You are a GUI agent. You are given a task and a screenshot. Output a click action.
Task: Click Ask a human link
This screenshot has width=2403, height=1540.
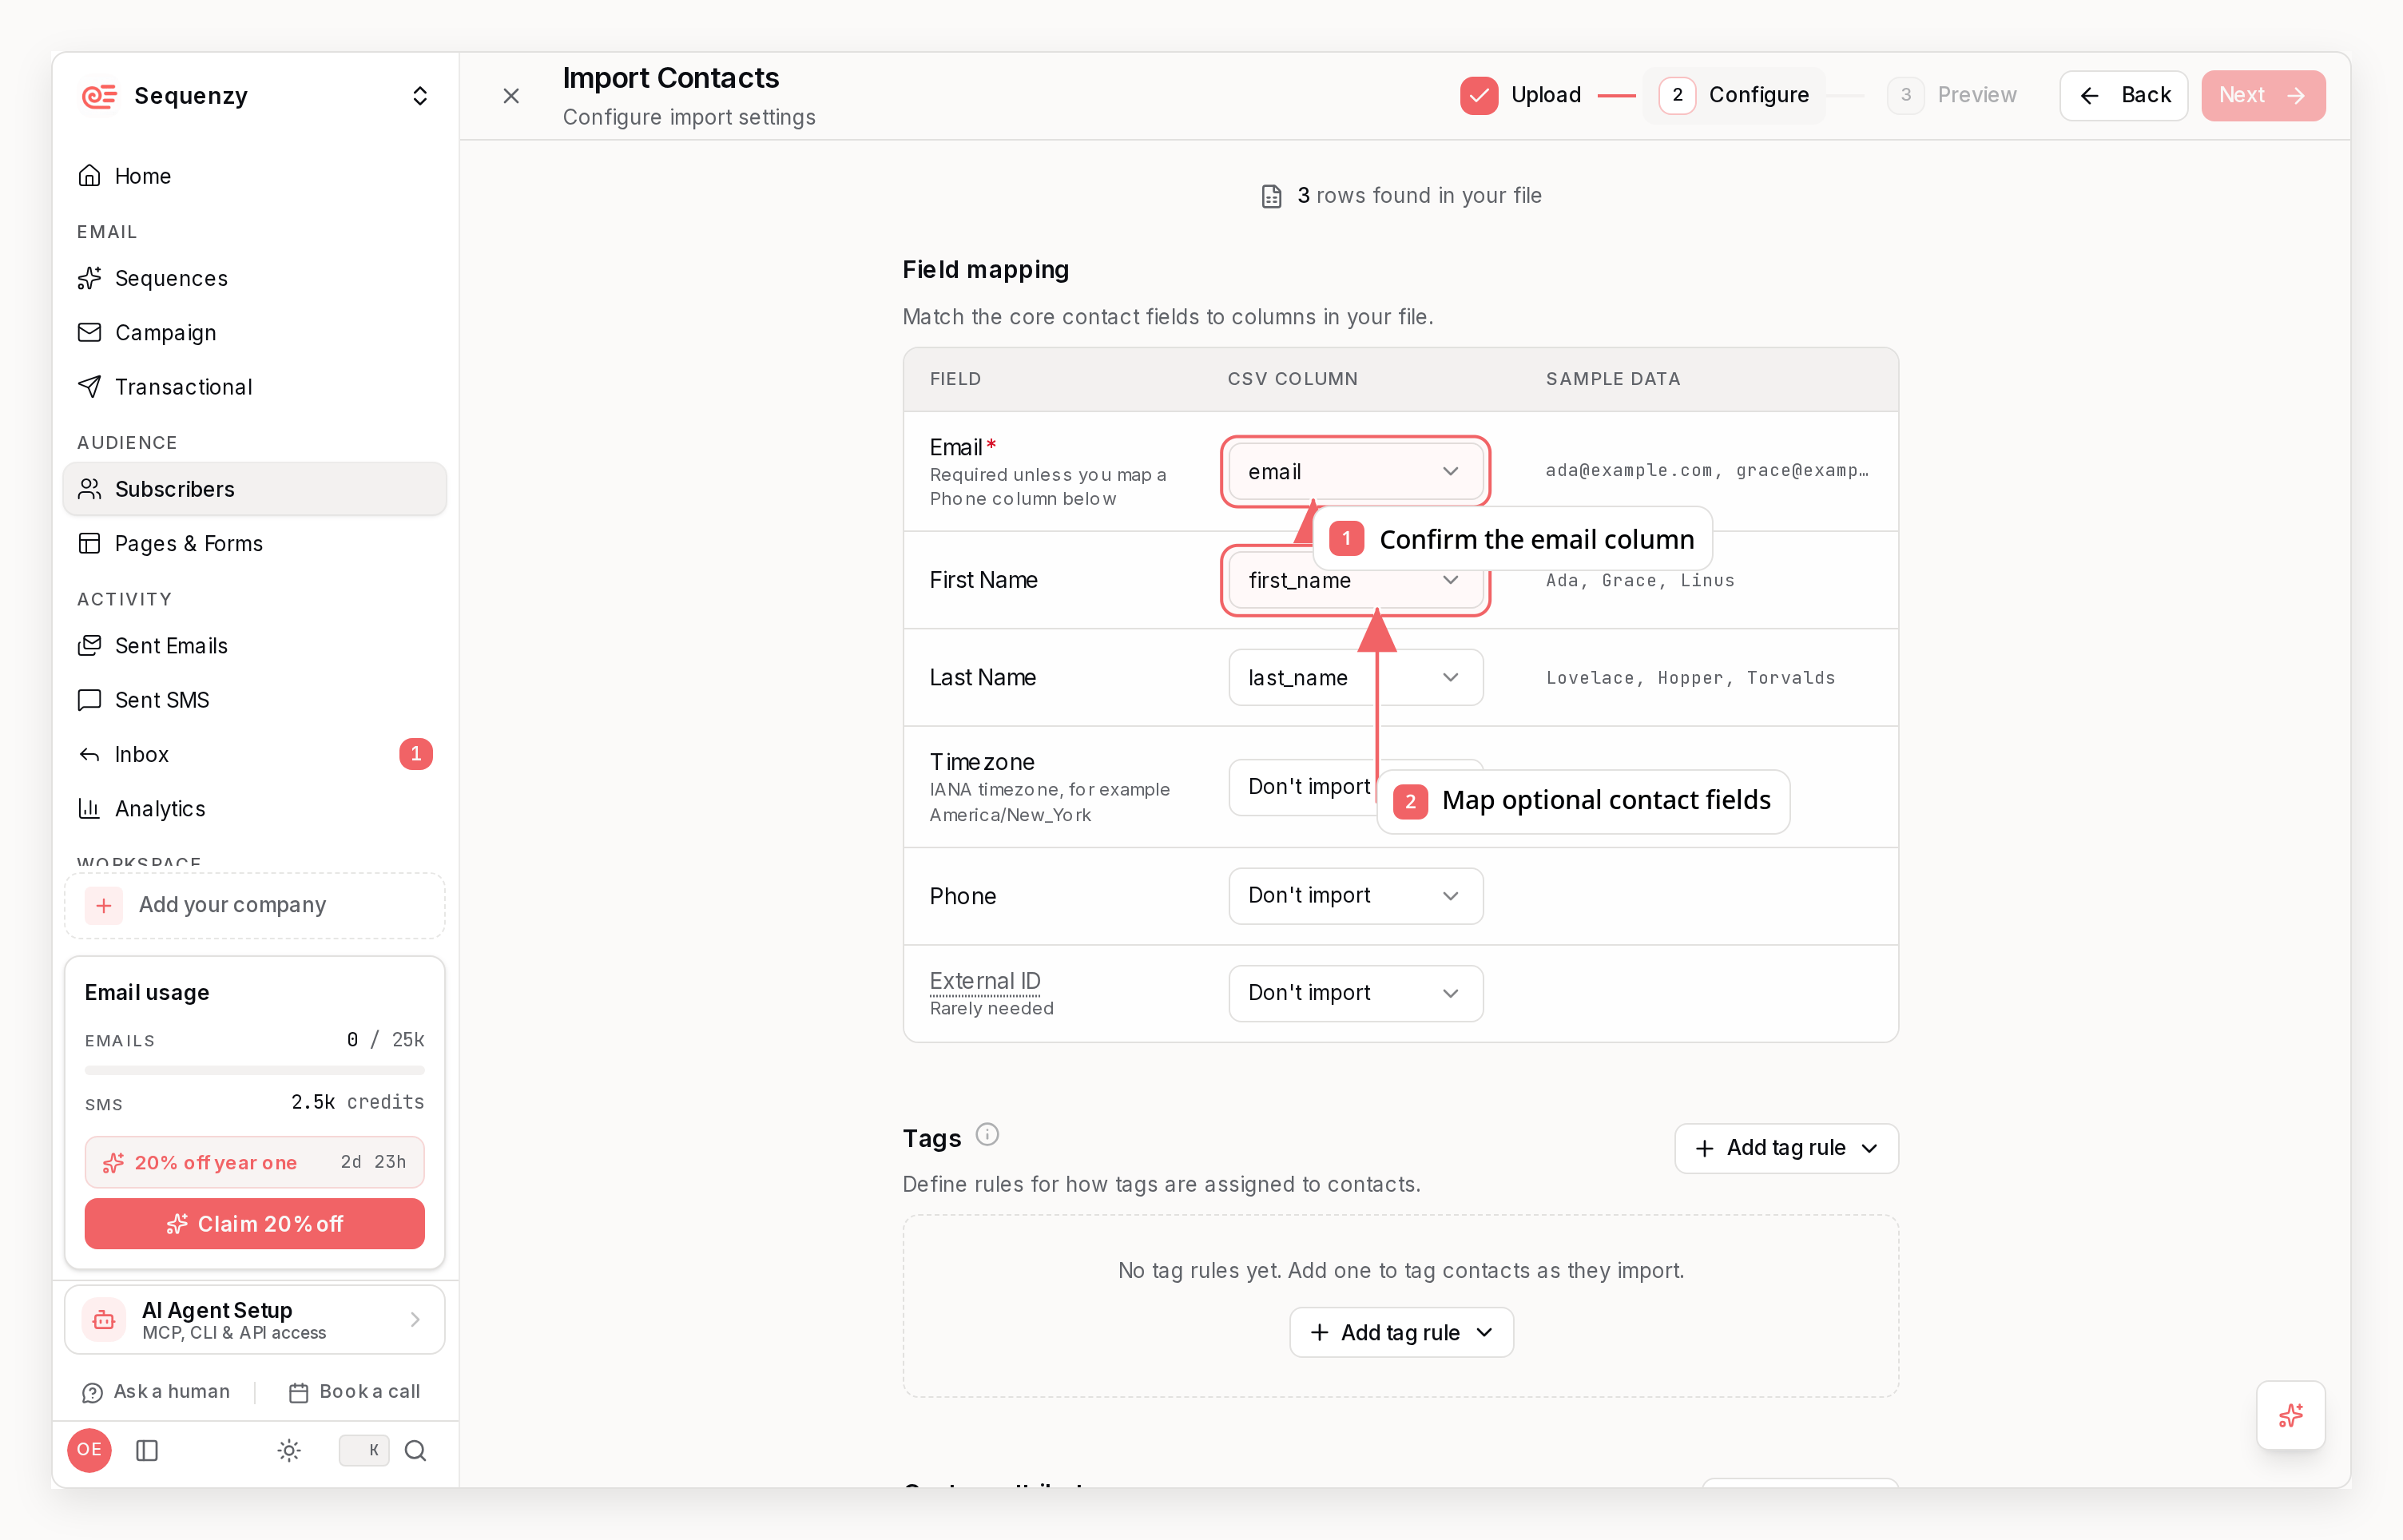tap(157, 1392)
